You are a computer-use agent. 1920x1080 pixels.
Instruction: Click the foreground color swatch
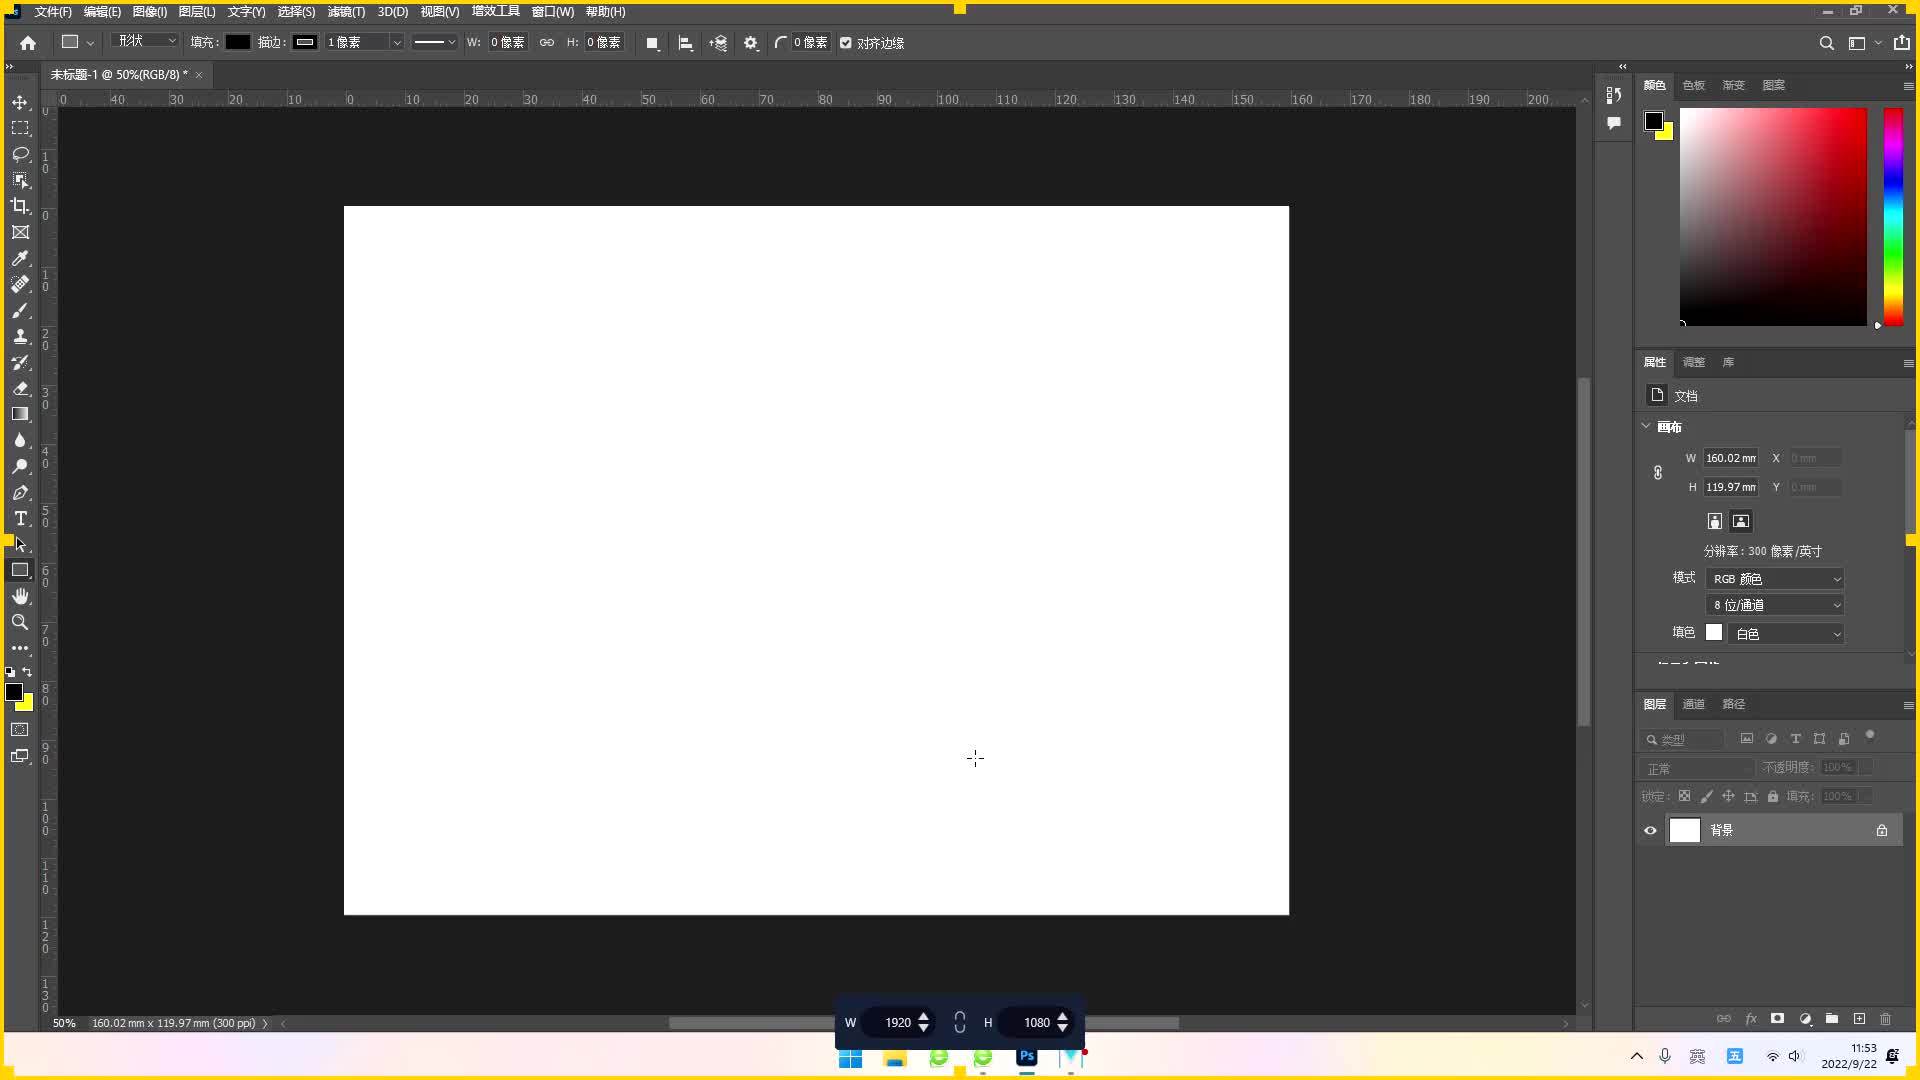click(16, 693)
